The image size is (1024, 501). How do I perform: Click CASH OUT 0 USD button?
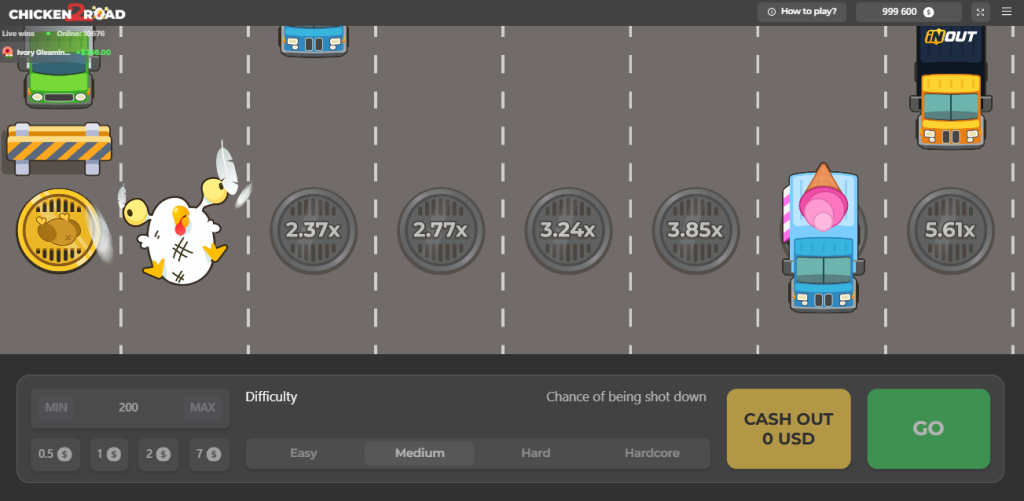[788, 428]
